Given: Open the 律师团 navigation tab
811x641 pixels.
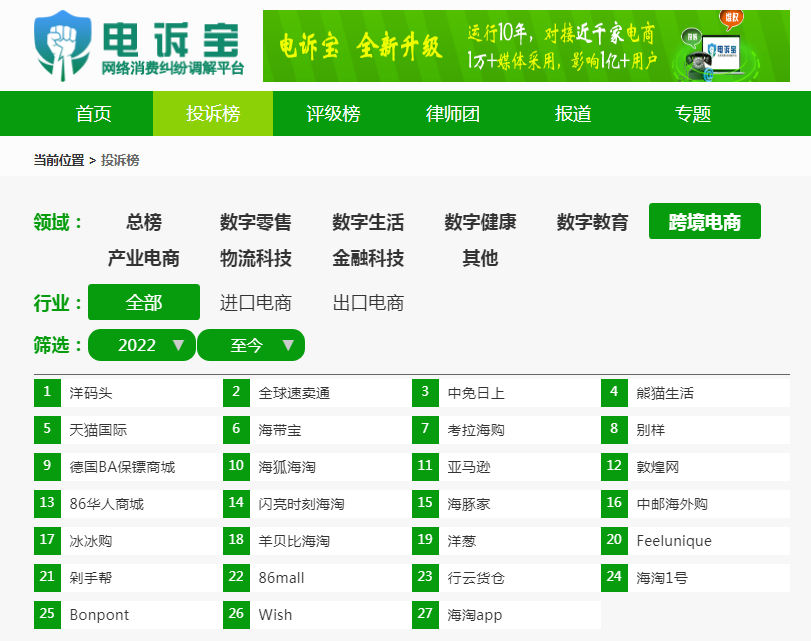Looking at the screenshot, I should tap(453, 113).
